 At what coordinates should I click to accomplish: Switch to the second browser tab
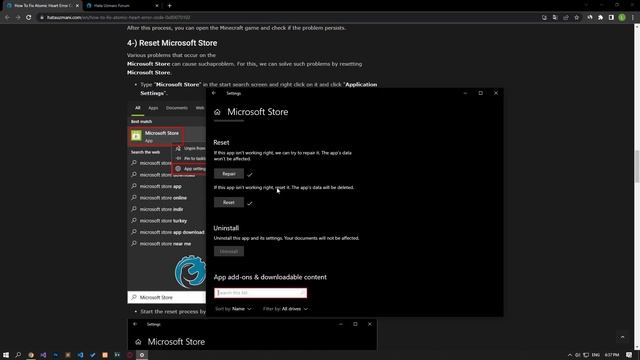click(x=122, y=6)
